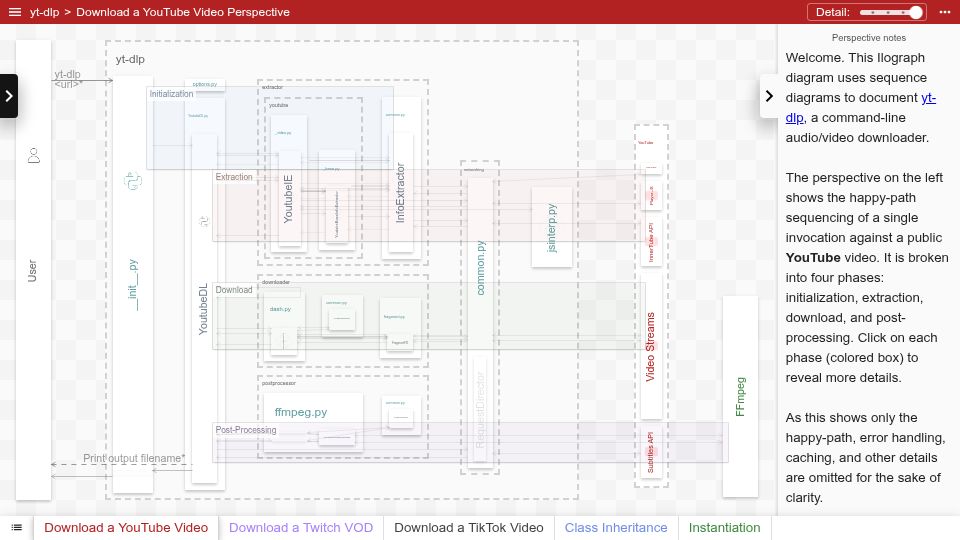Click the downloader group label
This screenshot has height=540, width=960.
coord(276,282)
